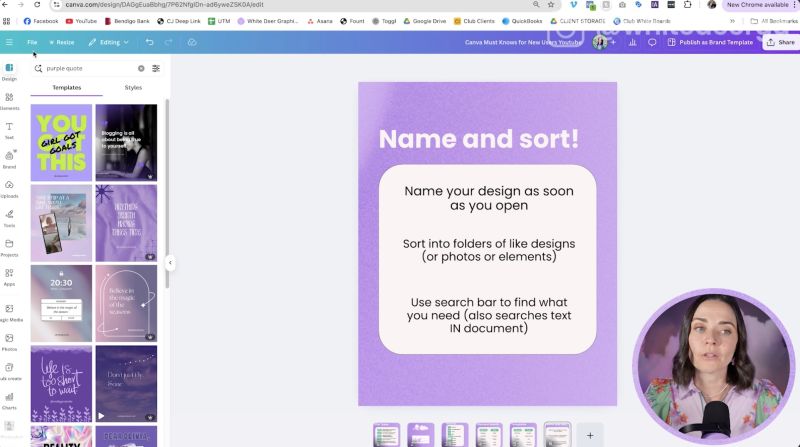Open the Photos panel in sidebar
The height and width of the screenshot is (447, 800).
(x=9, y=343)
